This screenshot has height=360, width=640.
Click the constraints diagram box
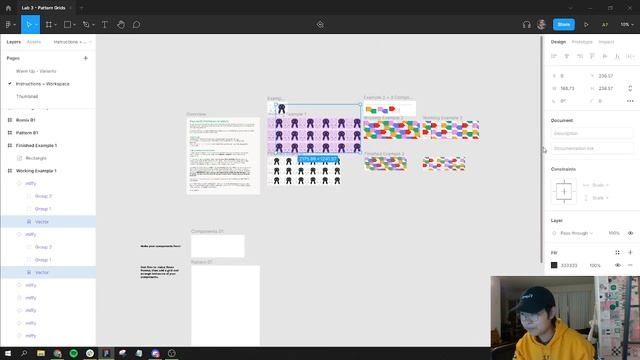564,191
